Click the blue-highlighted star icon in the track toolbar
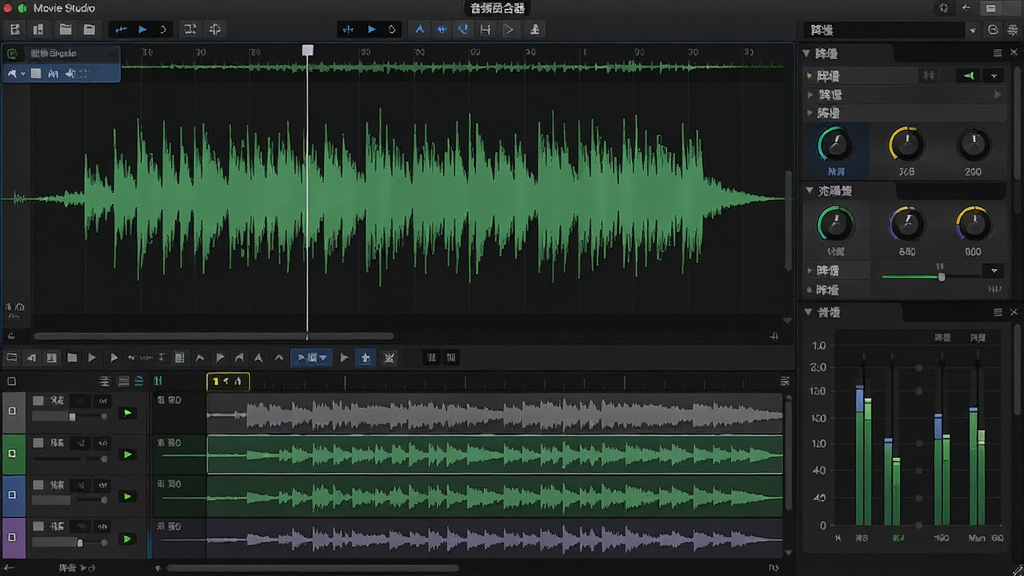Screen dimensions: 1024x576 [x=366, y=357]
